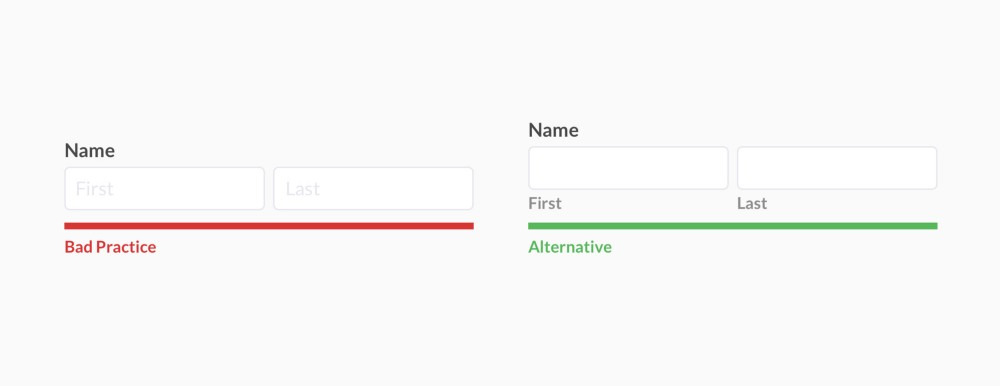This screenshot has height=386, width=1000.
Task: Click the blank background between the red and green bars
Action: pos(501,226)
